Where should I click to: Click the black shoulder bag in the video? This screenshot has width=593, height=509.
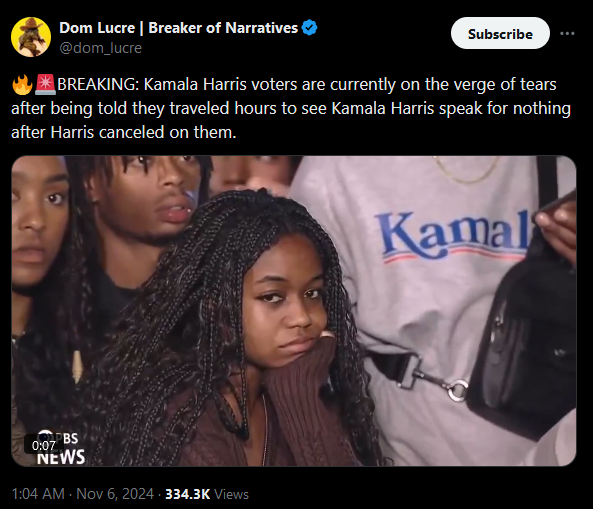pyautogui.click(x=526, y=333)
